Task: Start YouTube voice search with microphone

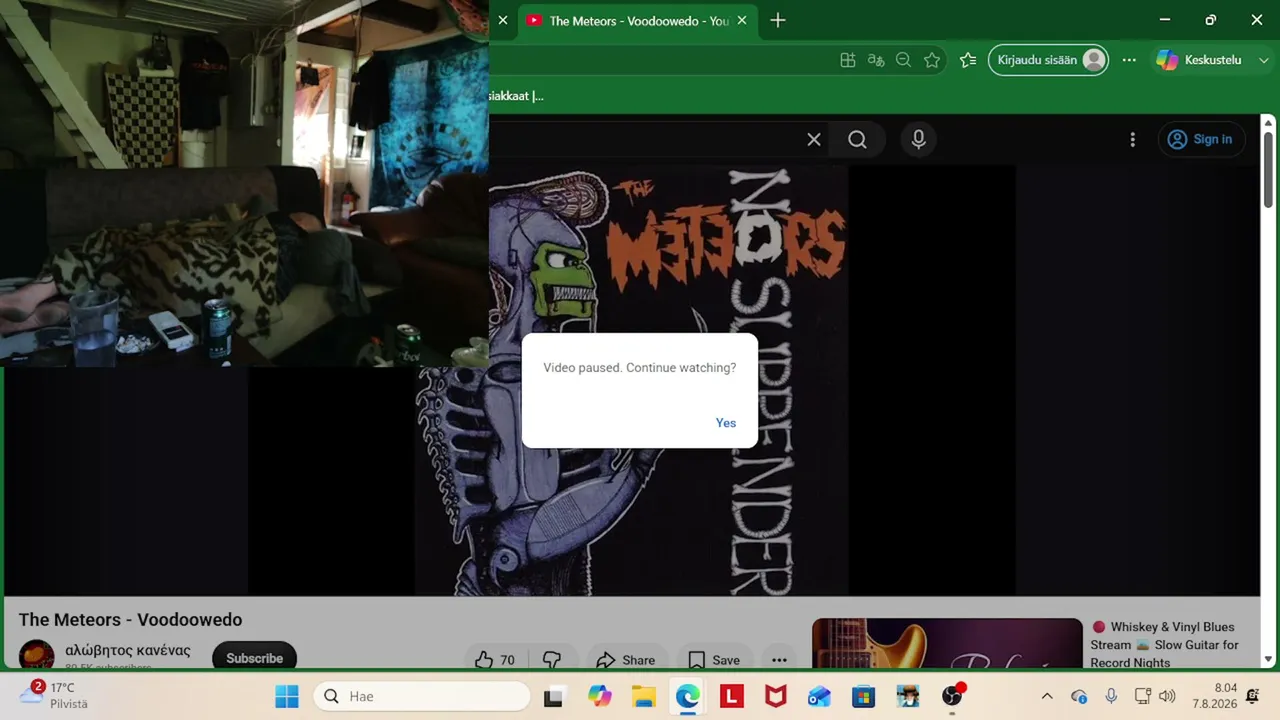Action: (x=919, y=140)
